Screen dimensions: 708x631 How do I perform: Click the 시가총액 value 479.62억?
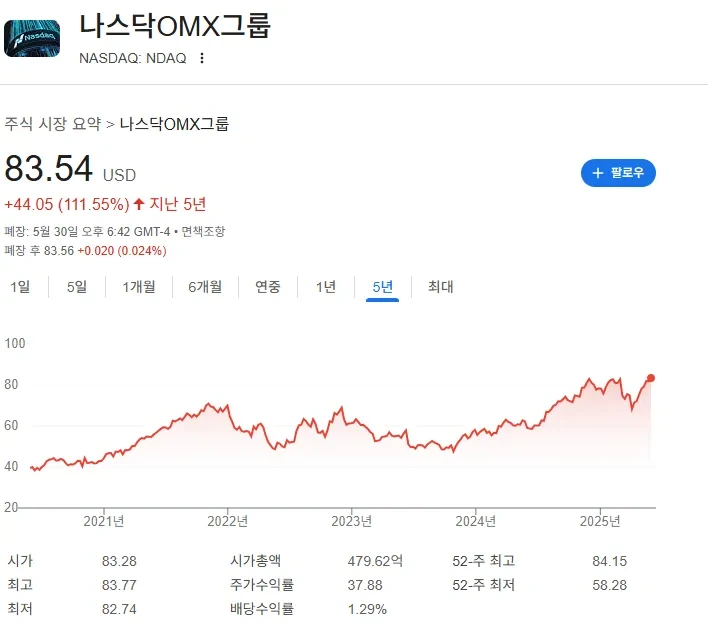coord(375,561)
